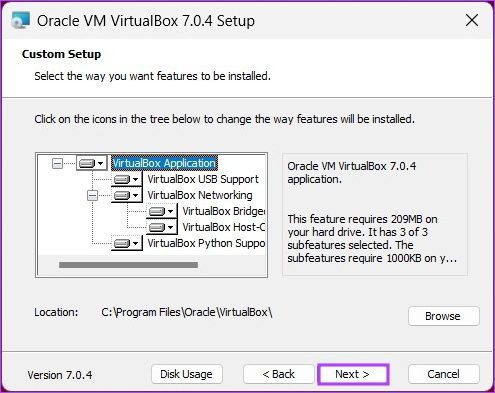Open dropdown arrow beside VirtualBox USB Support

[135, 179]
